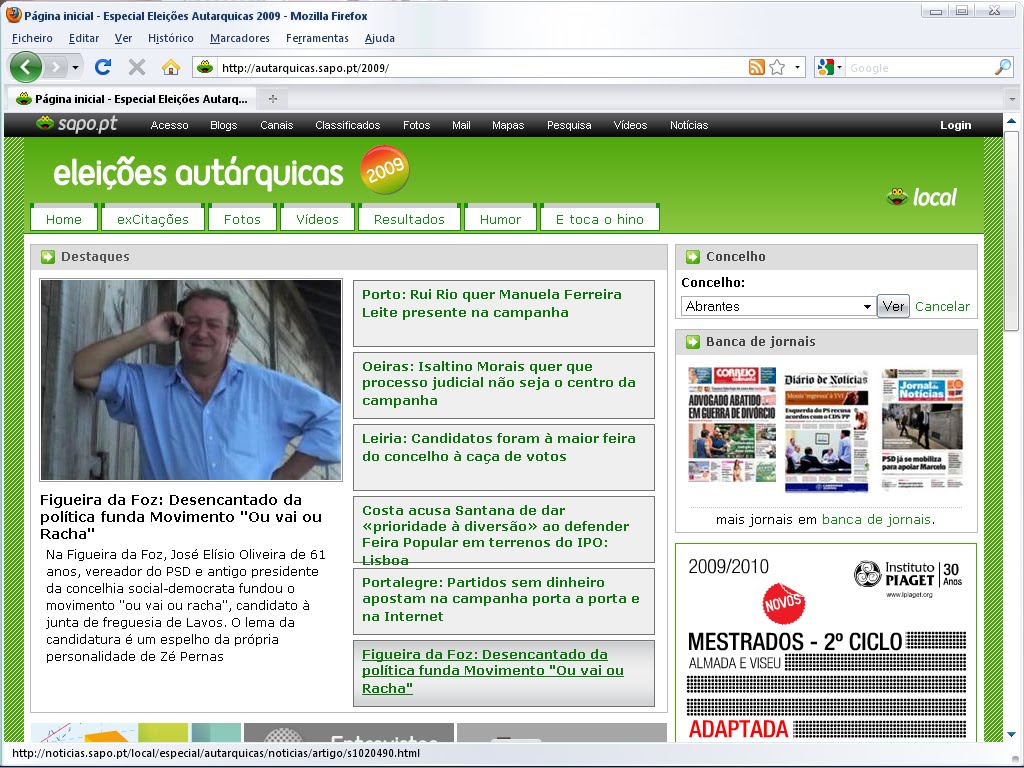Select the Home site tab

[x=63, y=219]
